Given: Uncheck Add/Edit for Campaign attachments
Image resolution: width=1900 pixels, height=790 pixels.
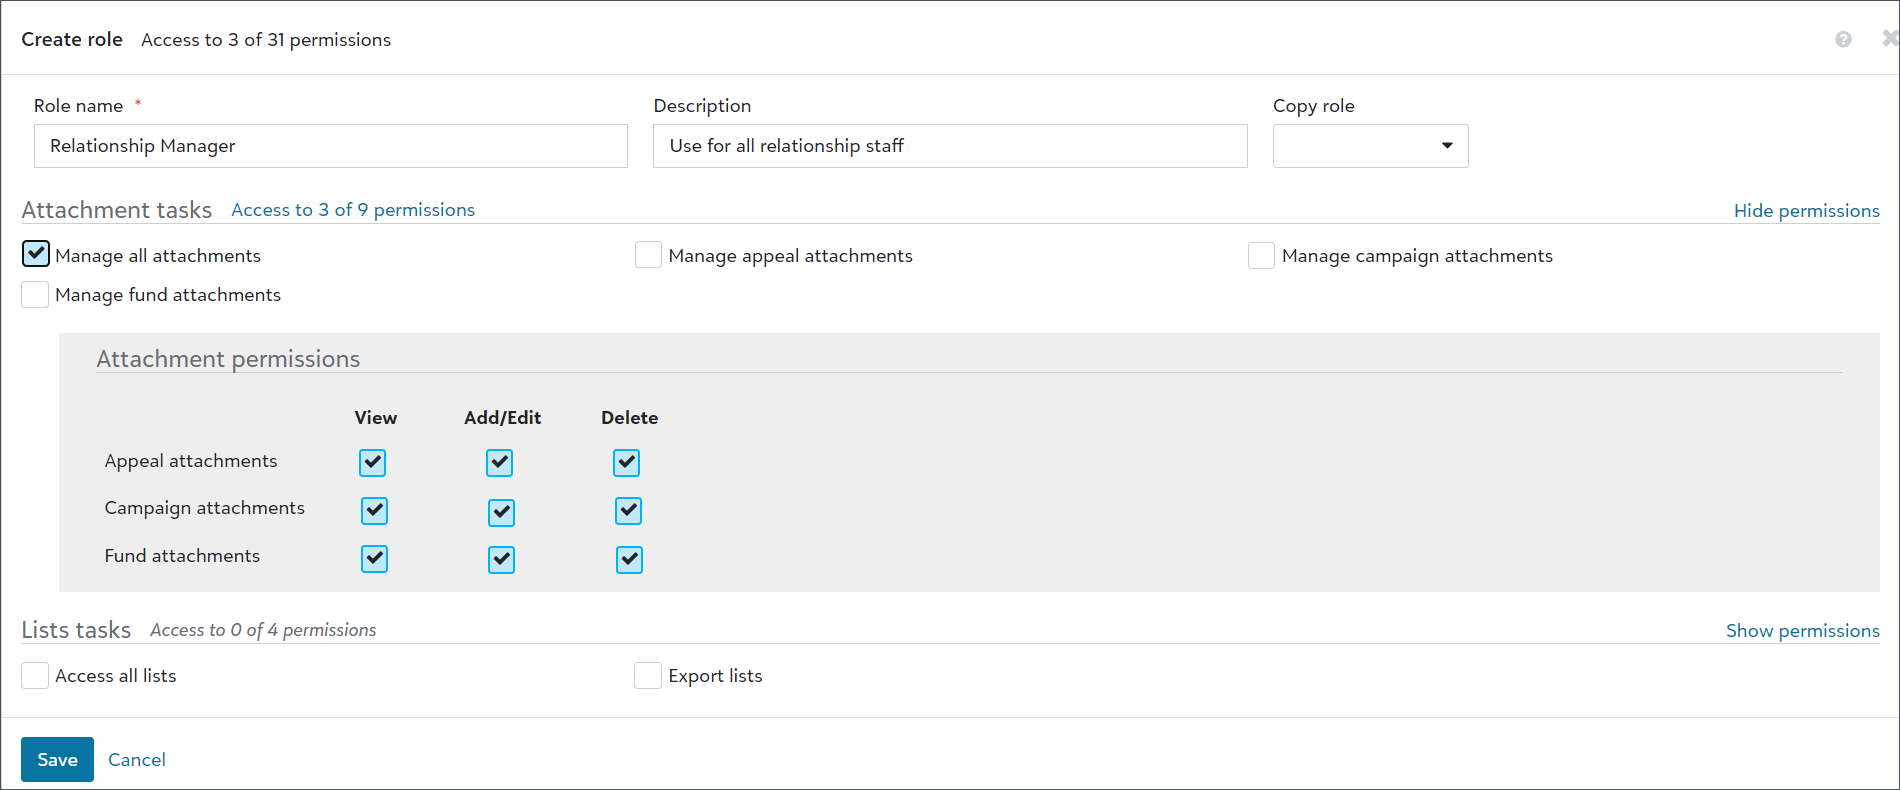Looking at the screenshot, I should coord(501,512).
